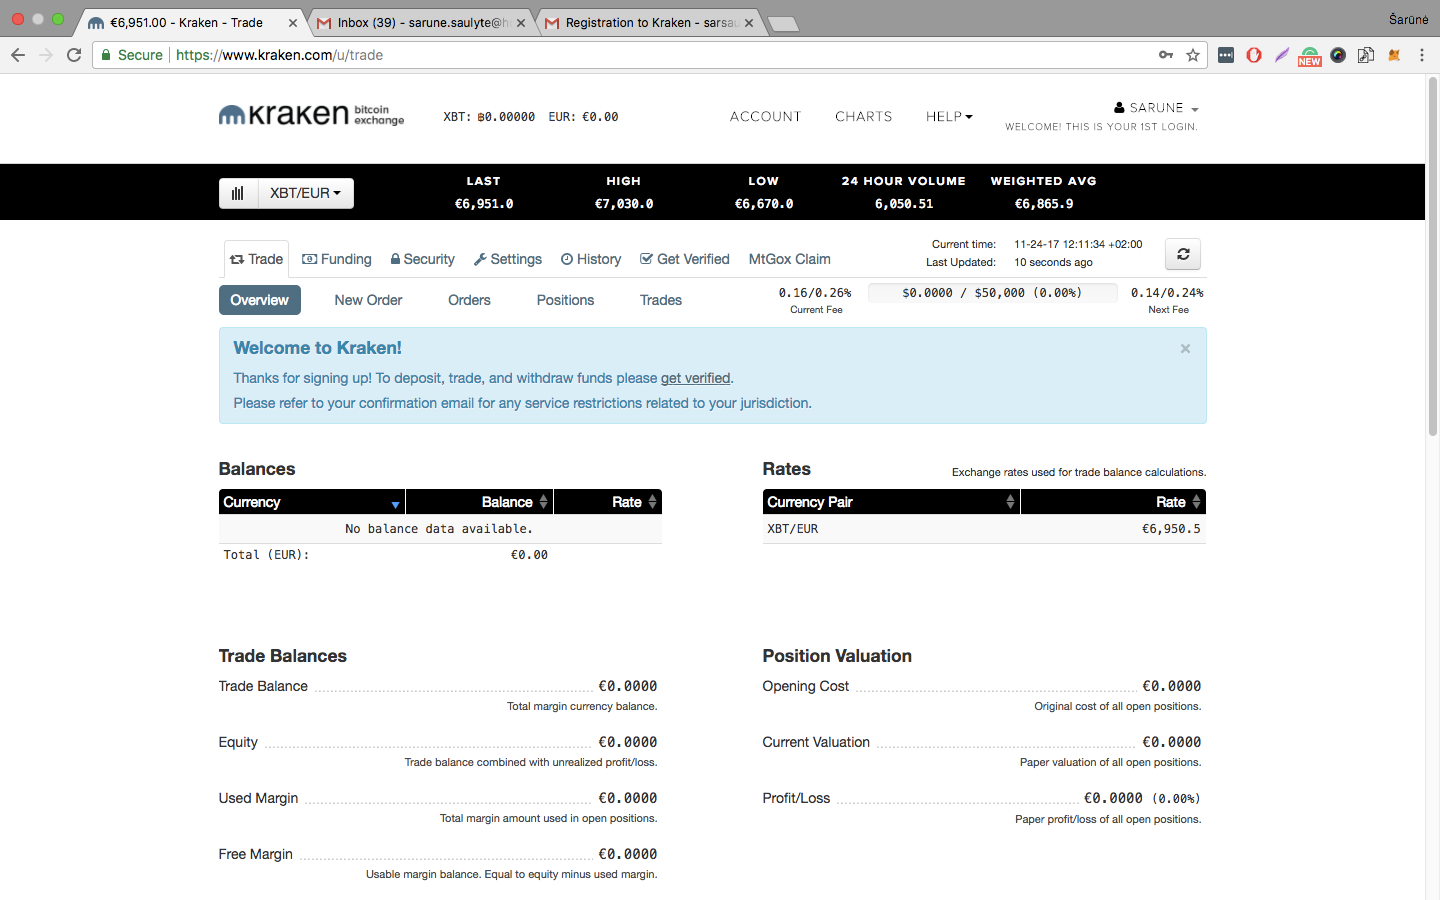This screenshot has height=900, width=1440.
Task: Click the 0.16/0.26% Current Fee value
Action: pos(815,293)
